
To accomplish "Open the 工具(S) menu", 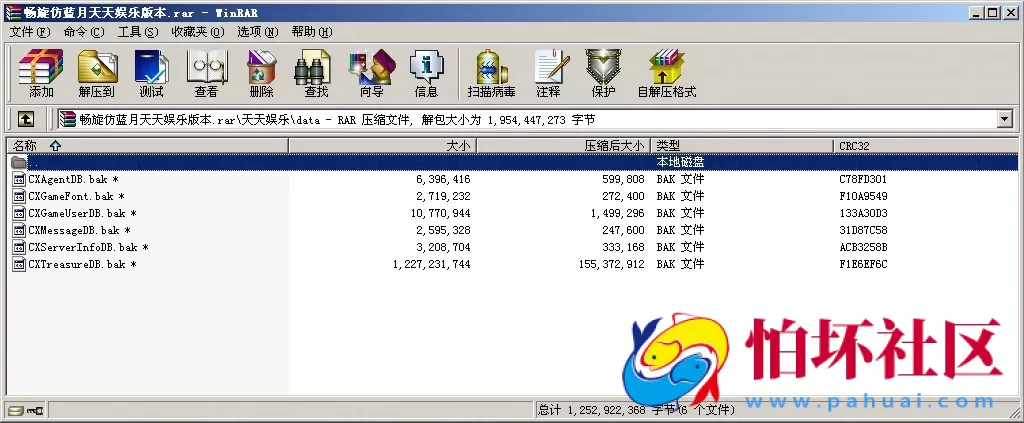I will click(138, 31).
